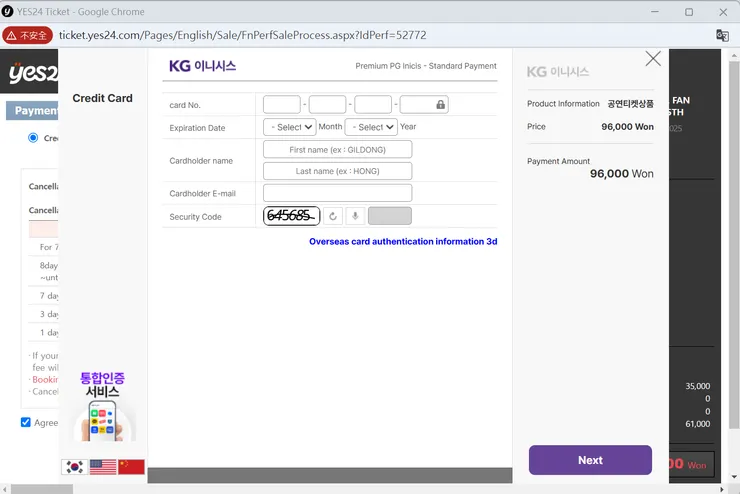This screenshot has width=740, height=494.
Task: Click the Product Information label
Action: pyautogui.click(x=563, y=104)
